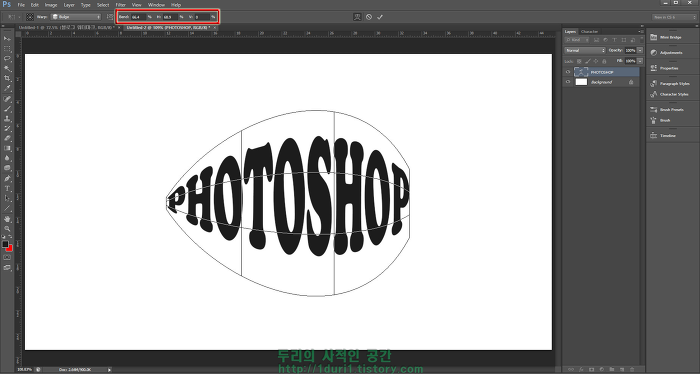The height and width of the screenshot is (374, 700).
Task: Toggle lock all for layer
Action: (x=604, y=61)
